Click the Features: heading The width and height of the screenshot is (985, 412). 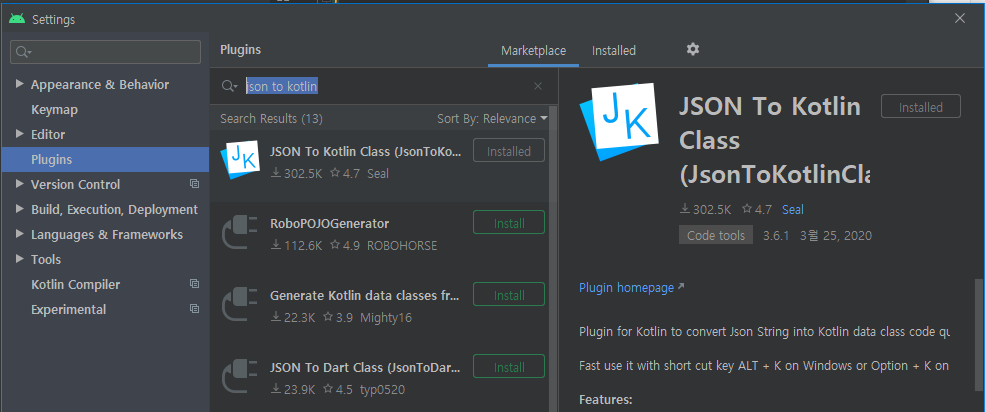tap(606, 399)
